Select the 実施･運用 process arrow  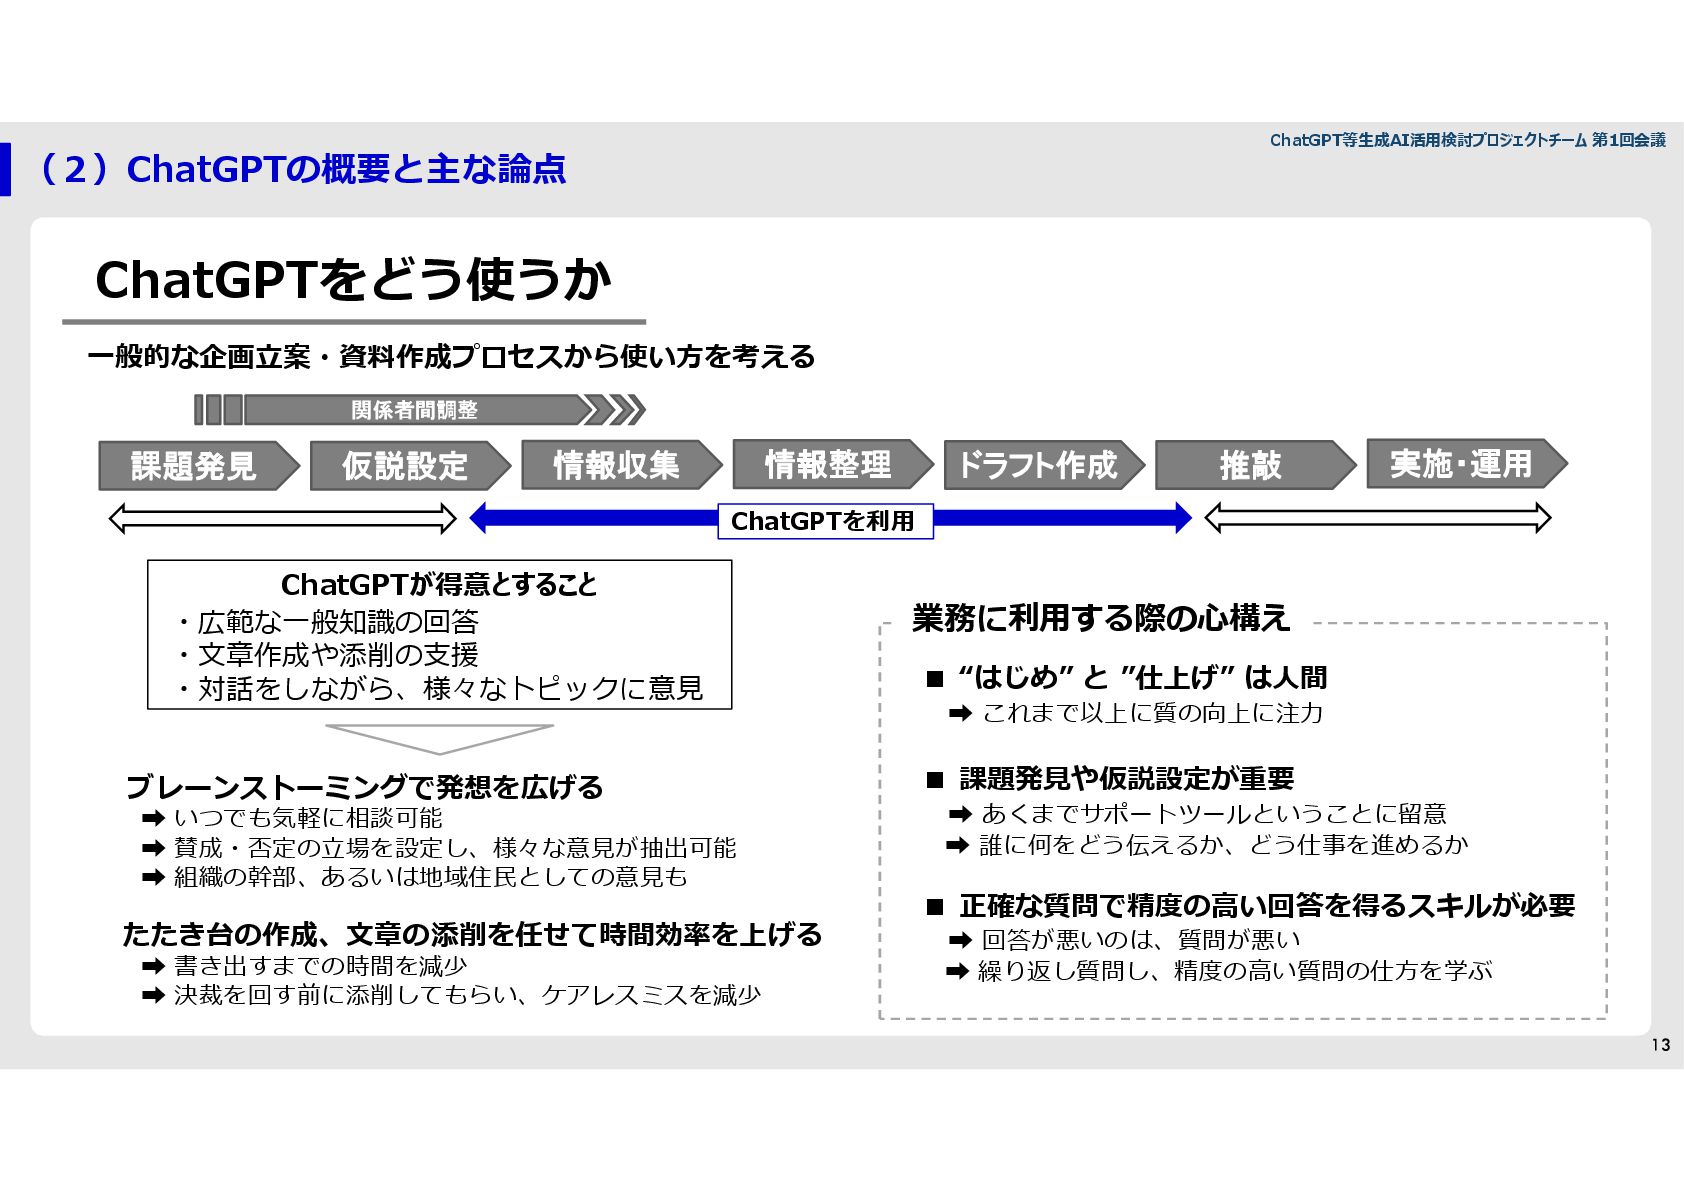pyautogui.click(x=1467, y=464)
